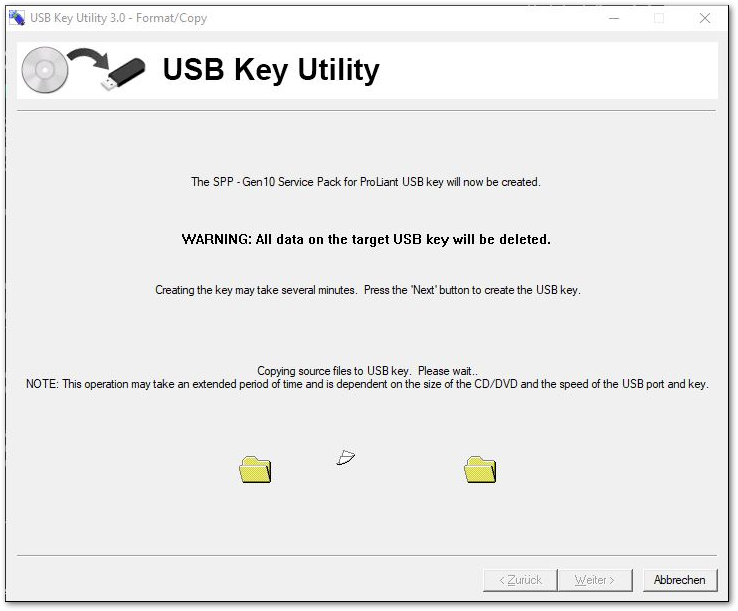The width and height of the screenshot is (738, 611).
Task: Click the CD disc icon in header
Action: tap(45, 70)
